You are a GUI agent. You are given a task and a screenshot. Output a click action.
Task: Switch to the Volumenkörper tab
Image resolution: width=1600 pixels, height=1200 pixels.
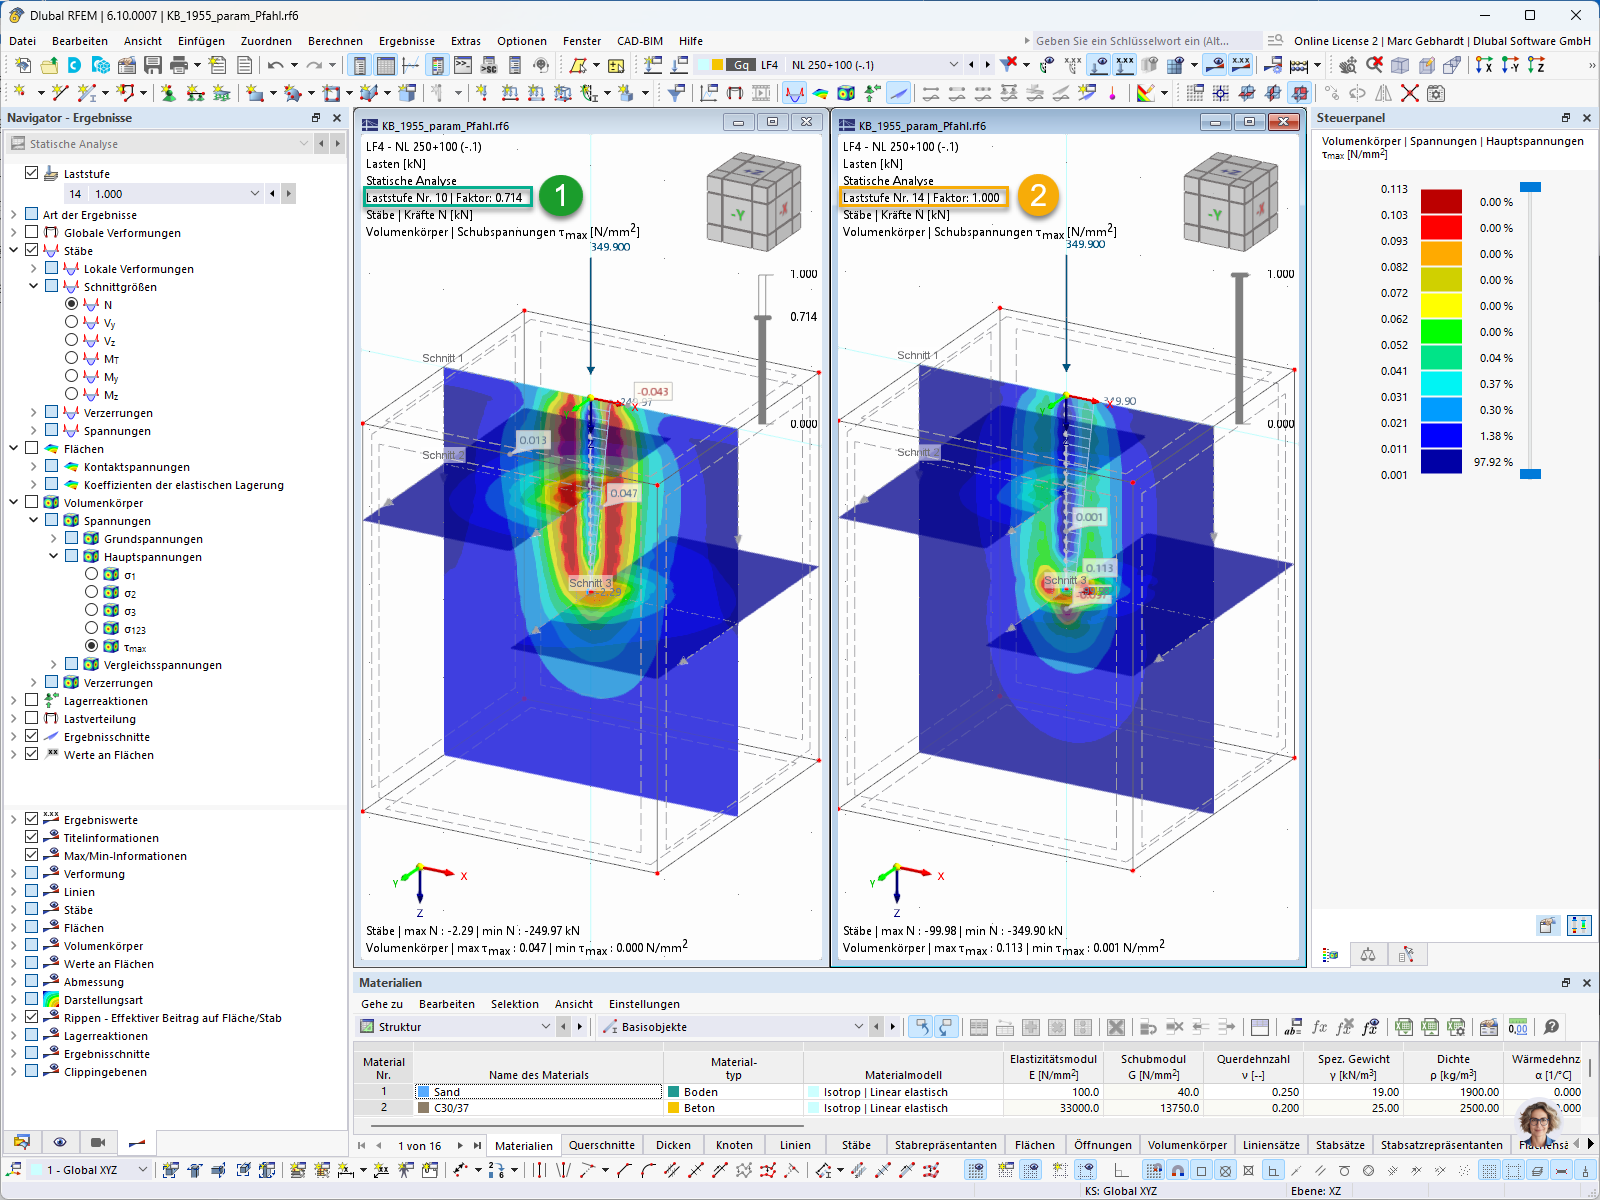click(1187, 1145)
